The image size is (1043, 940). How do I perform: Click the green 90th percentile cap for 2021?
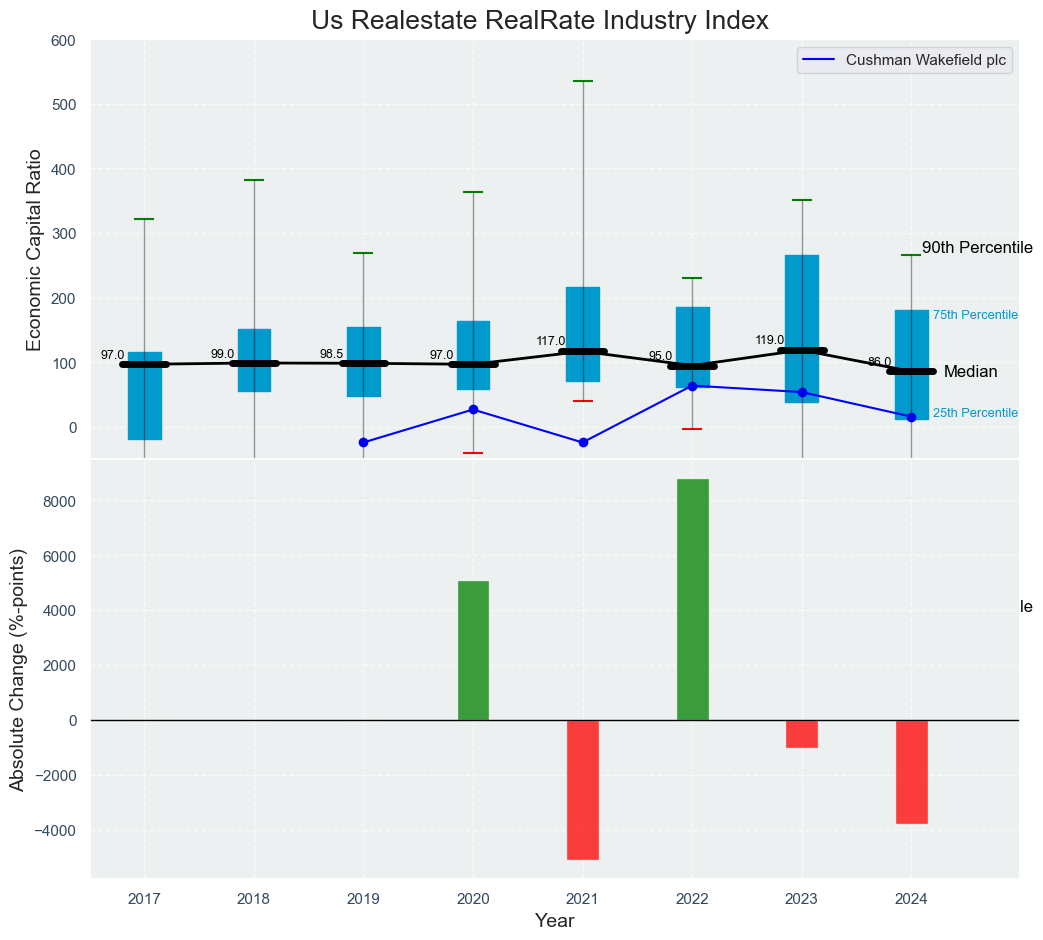[582, 81]
